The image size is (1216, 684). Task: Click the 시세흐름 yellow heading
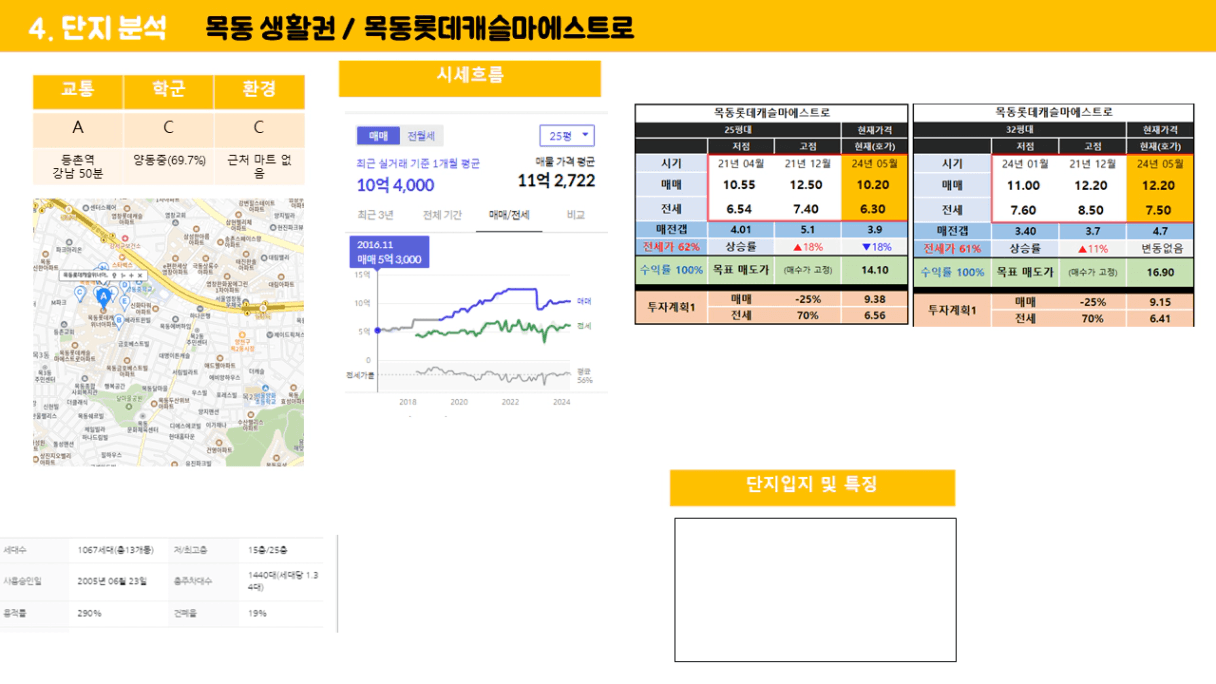(470, 78)
